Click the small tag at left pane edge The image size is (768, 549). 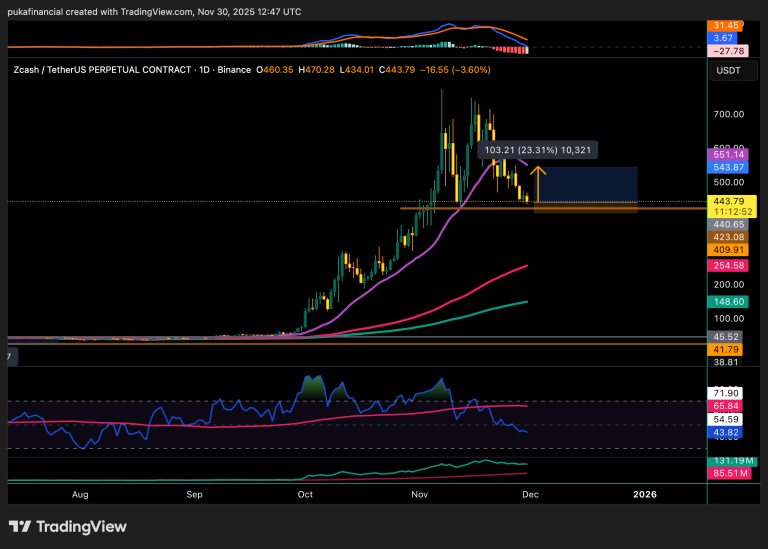pyautogui.click(x=9, y=356)
